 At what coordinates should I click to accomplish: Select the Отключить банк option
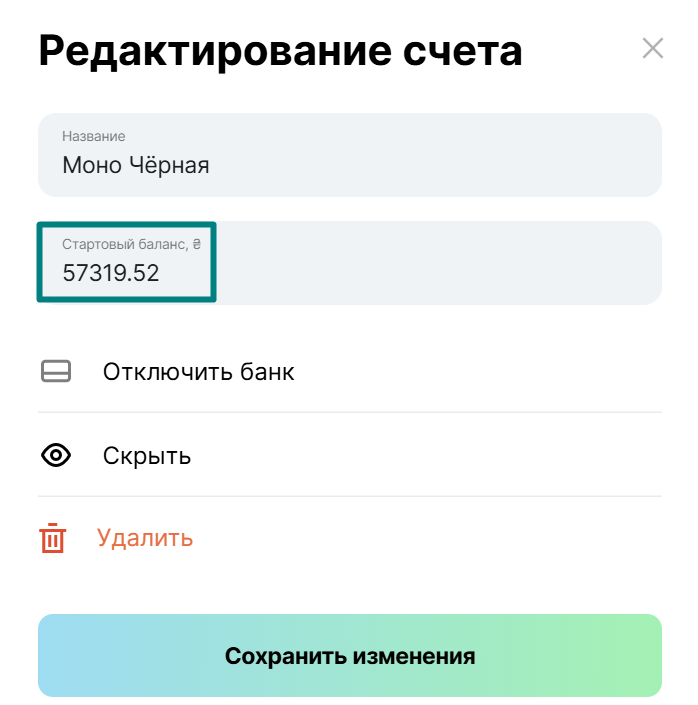[198, 372]
